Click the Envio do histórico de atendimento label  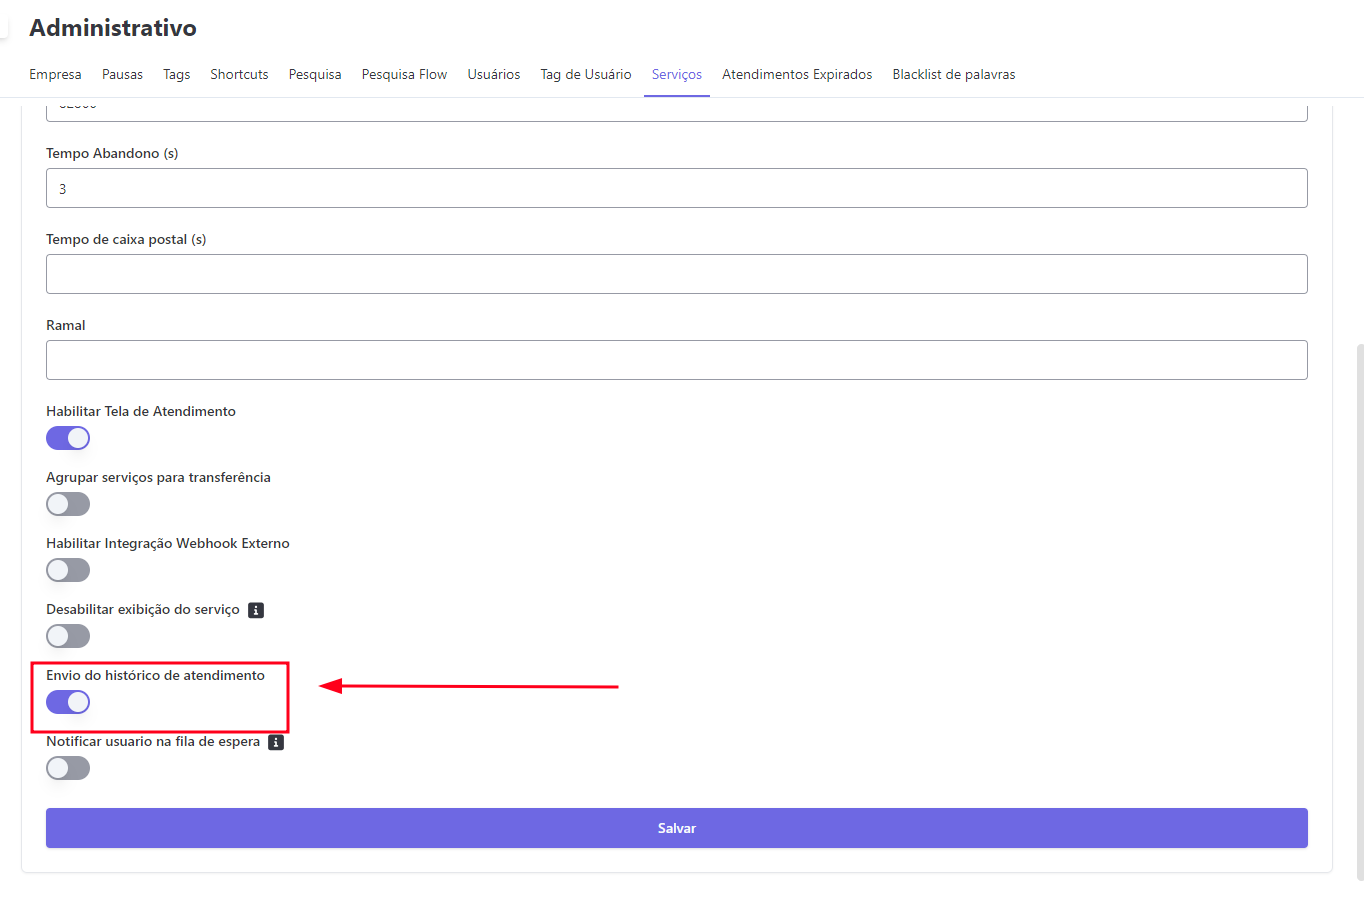[x=155, y=675]
